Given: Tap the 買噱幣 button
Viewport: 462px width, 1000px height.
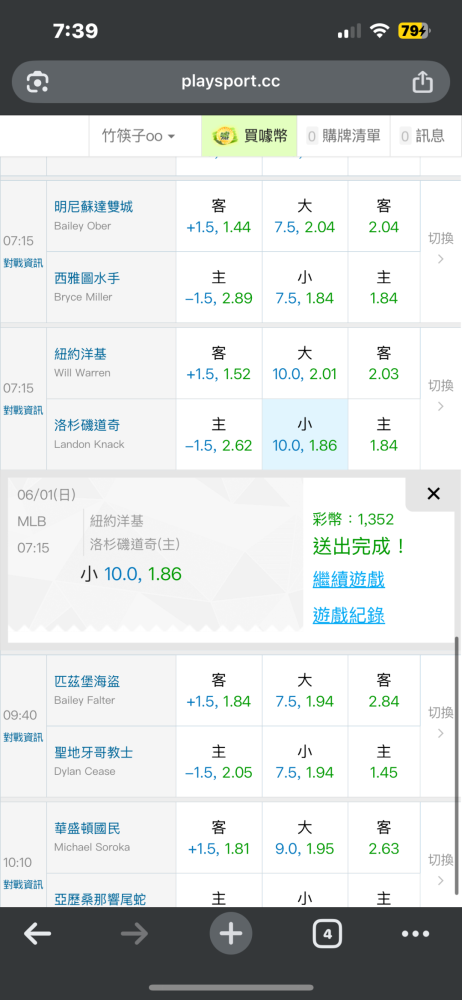Looking at the screenshot, I should (x=250, y=136).
